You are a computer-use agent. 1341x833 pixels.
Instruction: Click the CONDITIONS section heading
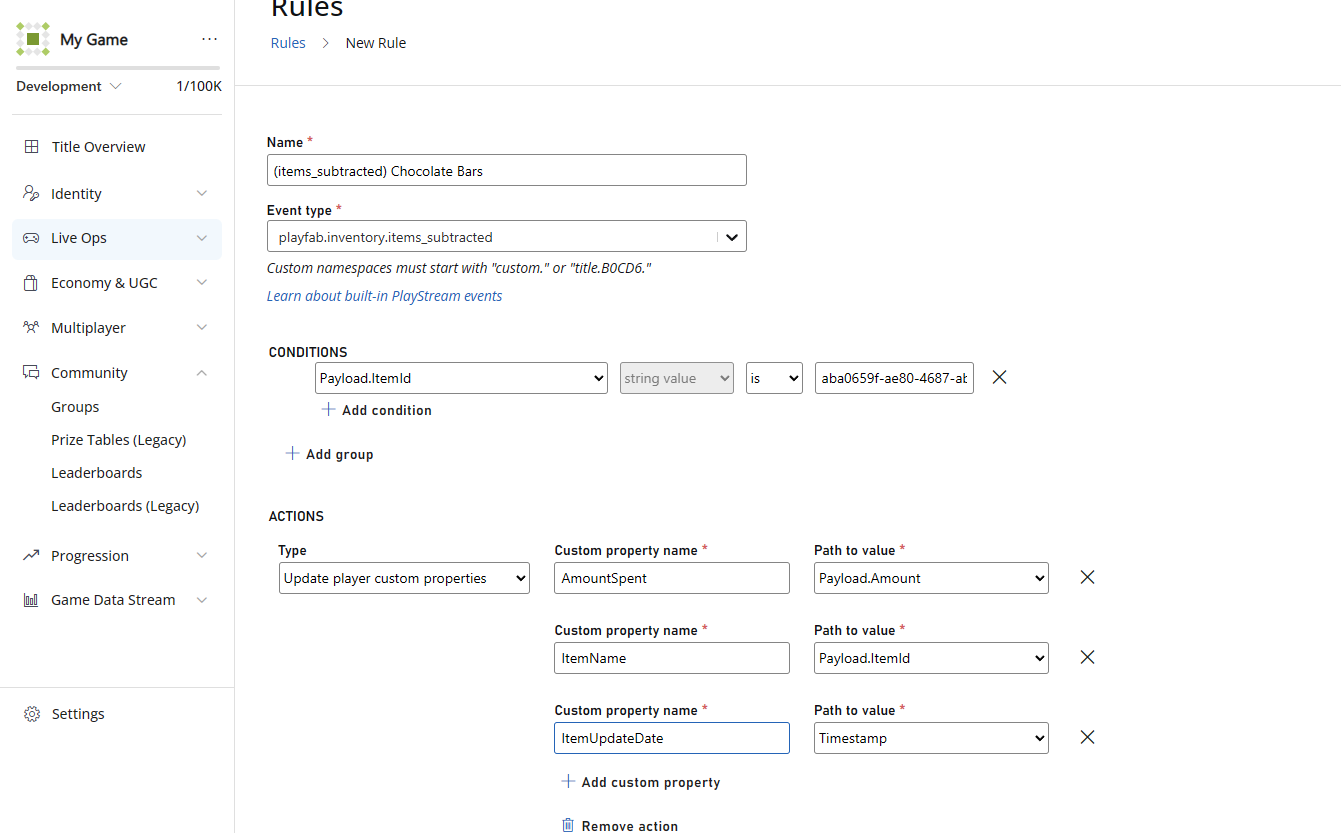308,352
